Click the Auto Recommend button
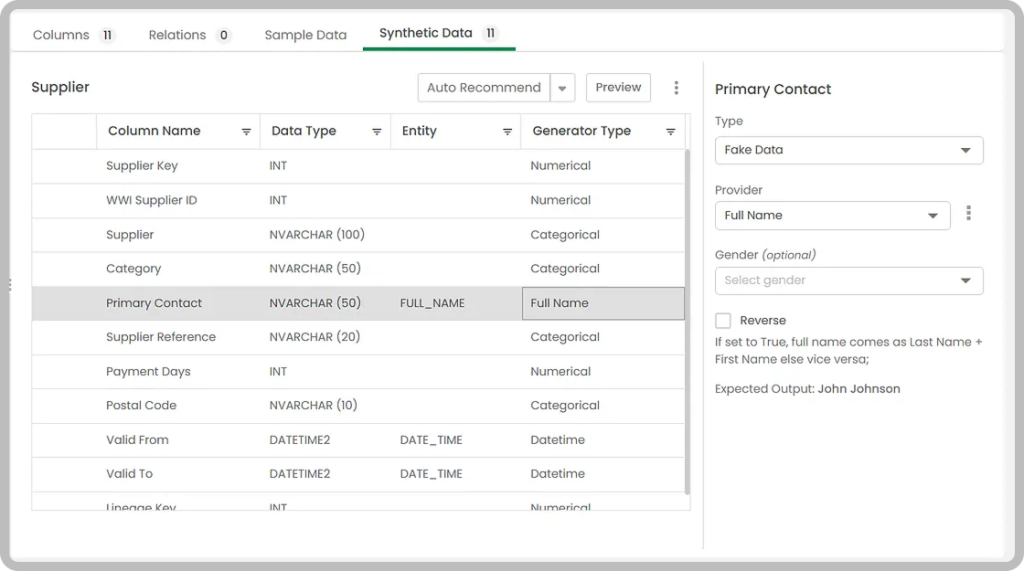 [x=484, y=88]
